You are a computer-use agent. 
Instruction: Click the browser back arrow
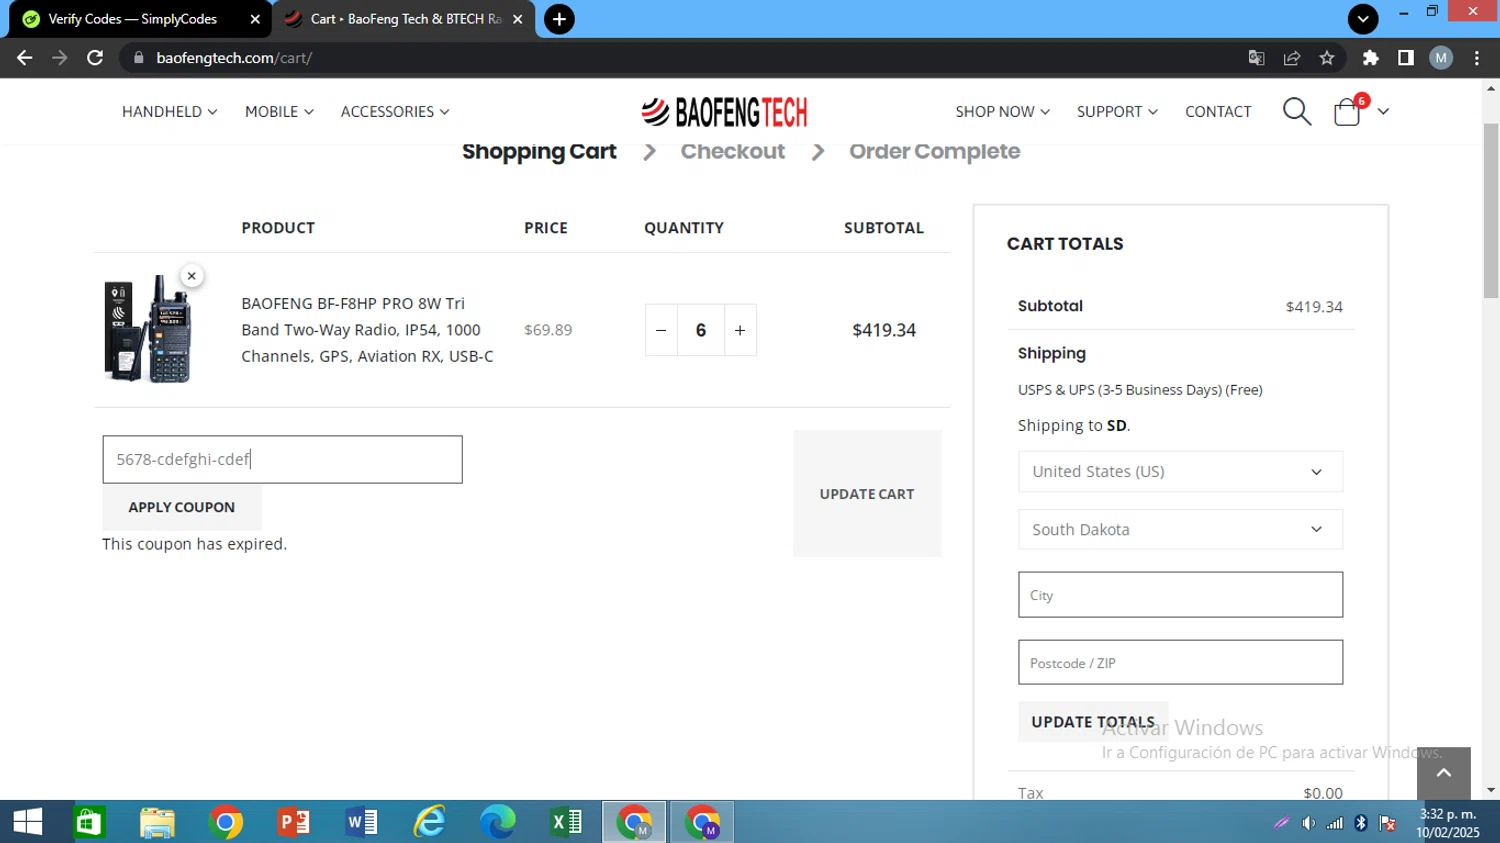pos(25,58)
